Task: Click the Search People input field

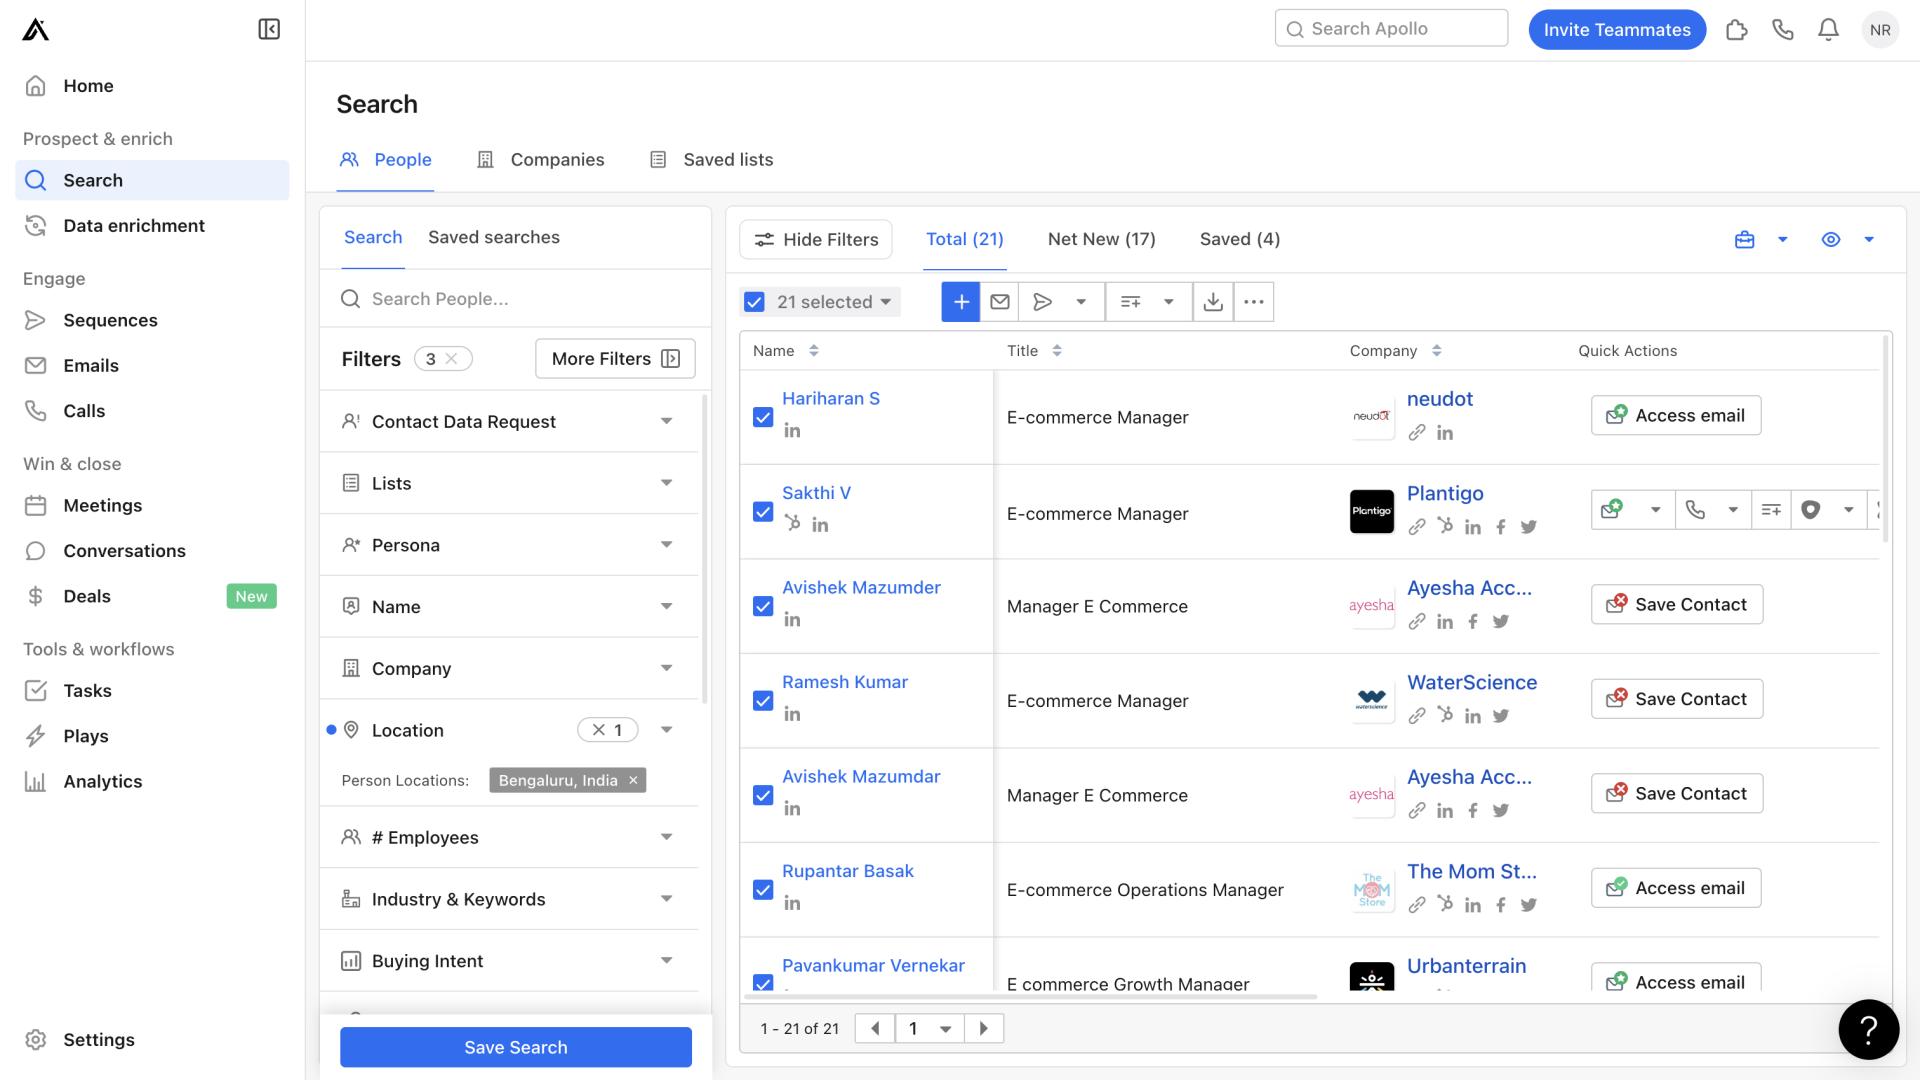Action: pyautogui.click(x=515, y=299)
